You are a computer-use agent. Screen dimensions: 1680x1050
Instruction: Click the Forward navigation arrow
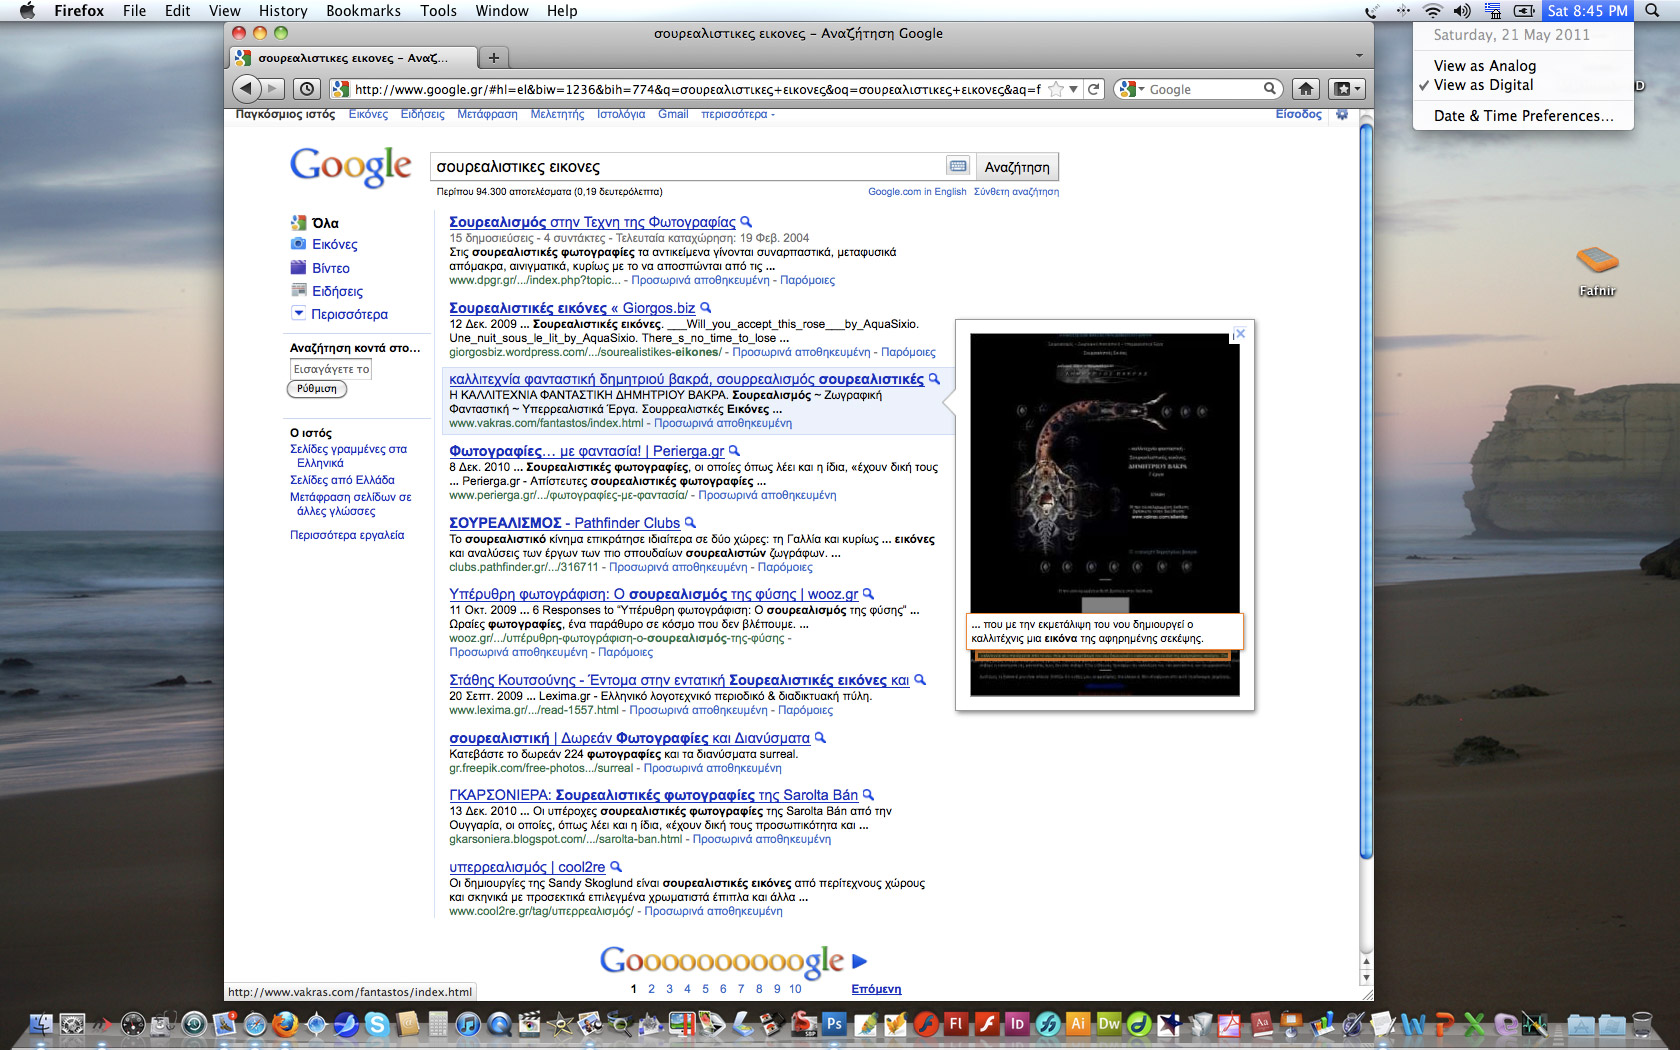point(272,89)
